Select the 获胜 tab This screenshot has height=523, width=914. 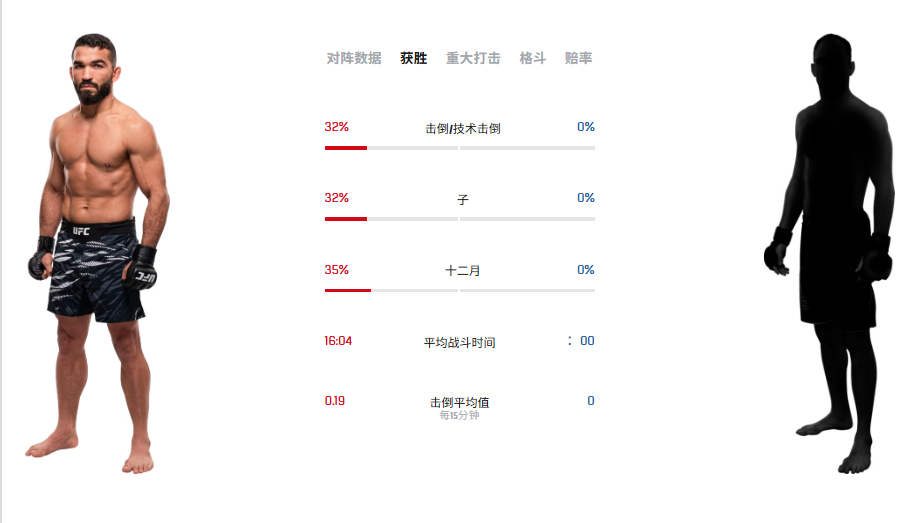pos(413,58)
